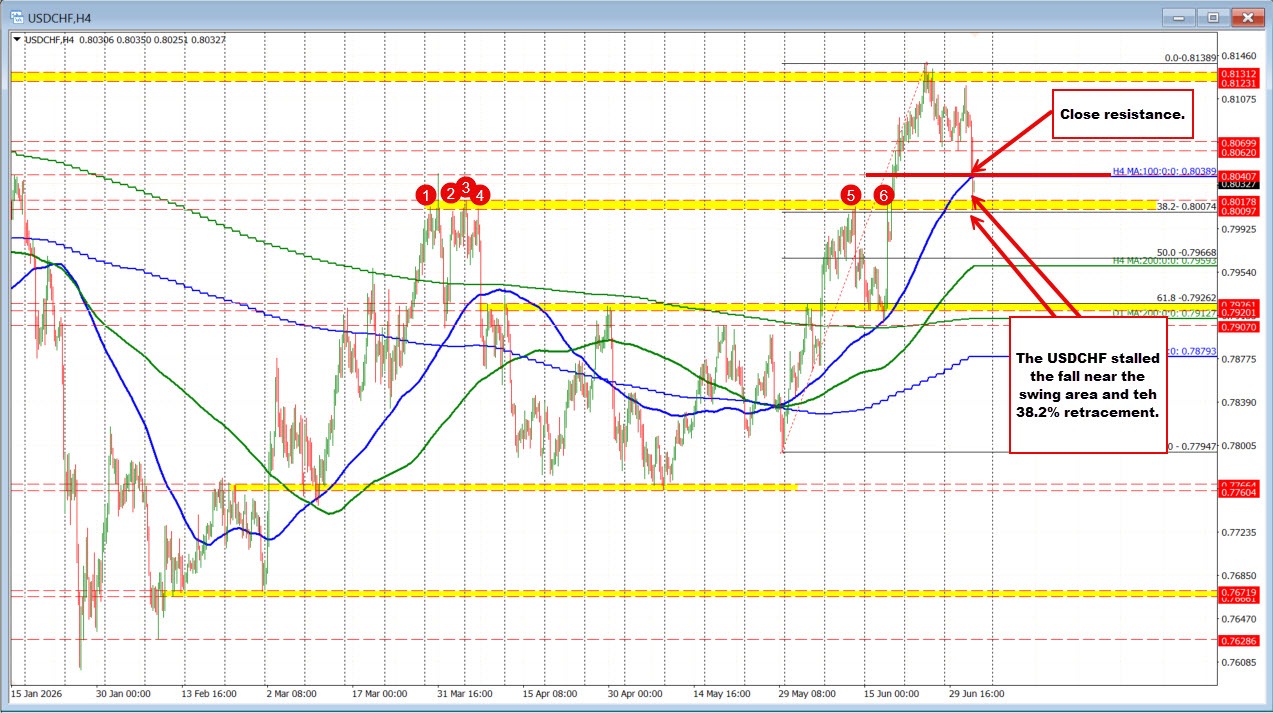Click the 30 Apr 00:00 time axis label
The height and width of the screenshot is (713, 1273).
[x=636, y=692]
